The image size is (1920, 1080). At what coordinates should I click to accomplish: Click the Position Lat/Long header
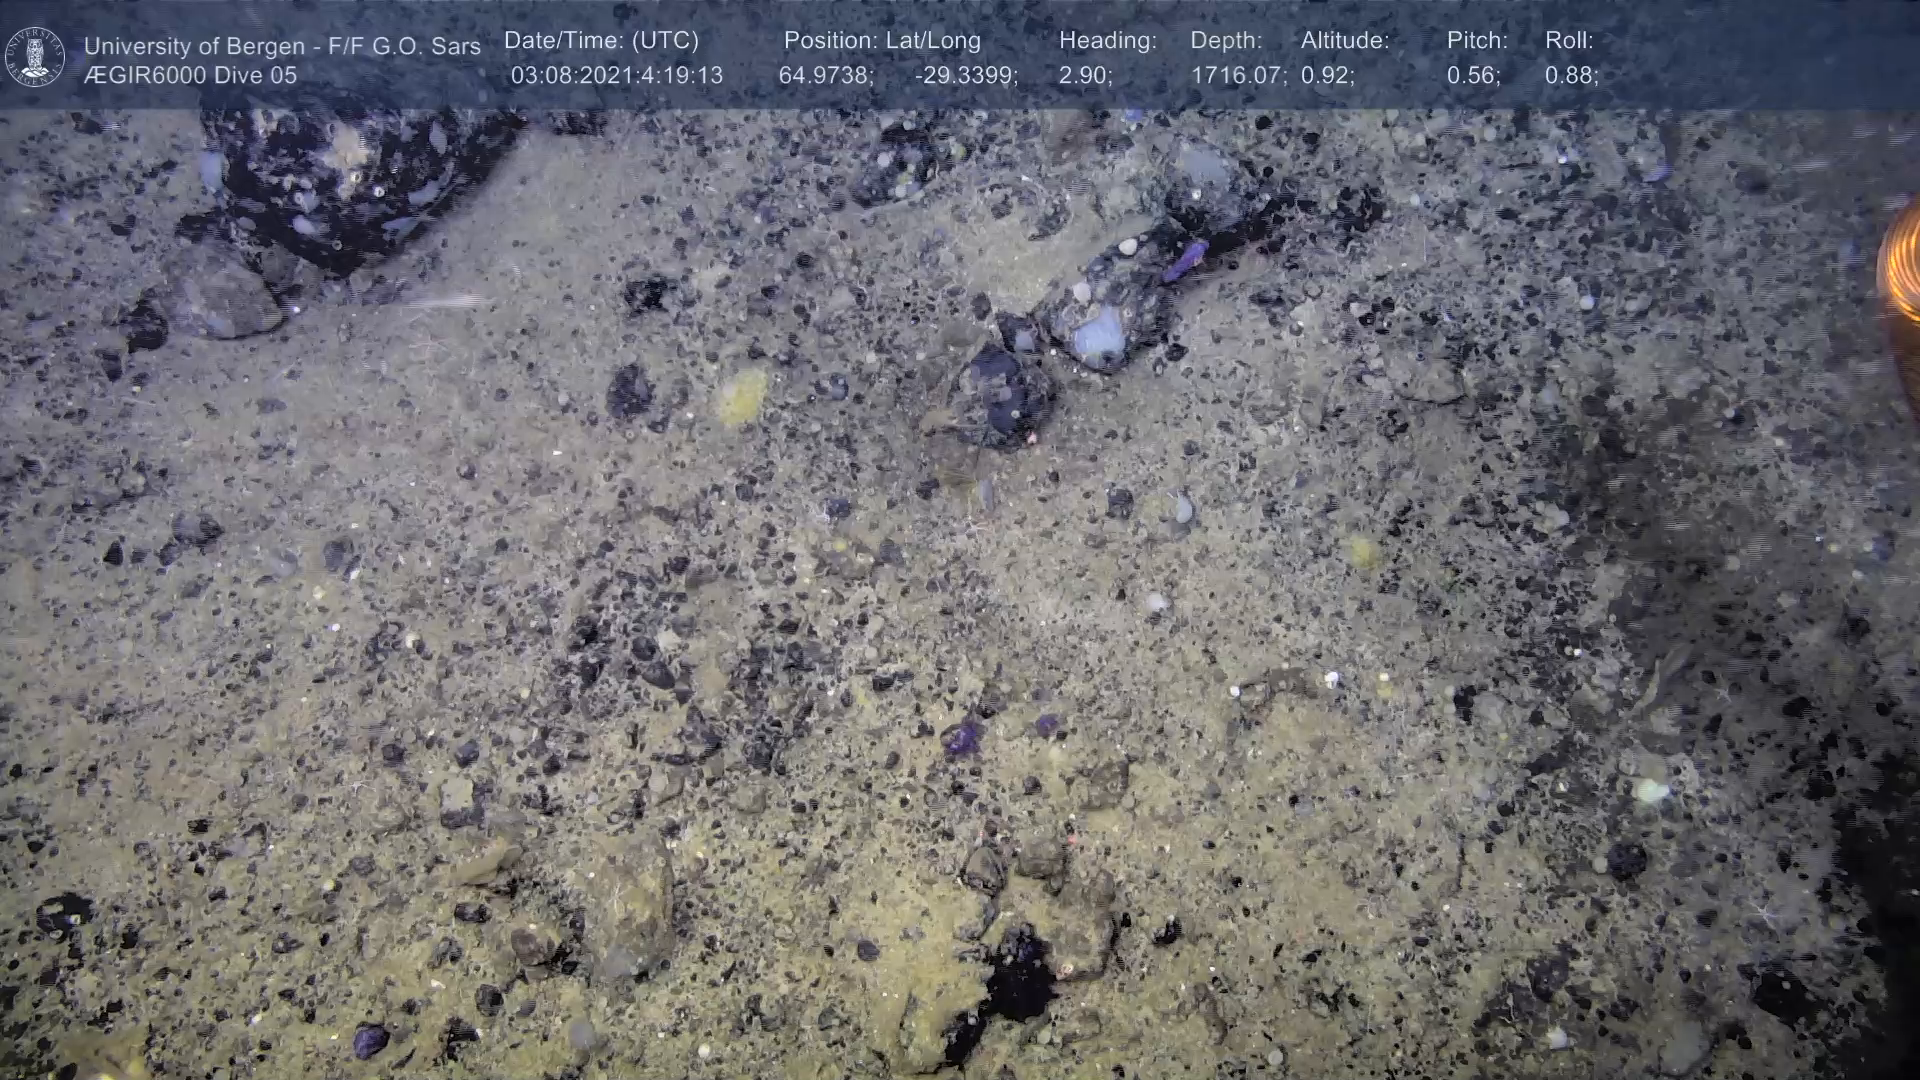(882, 41)
